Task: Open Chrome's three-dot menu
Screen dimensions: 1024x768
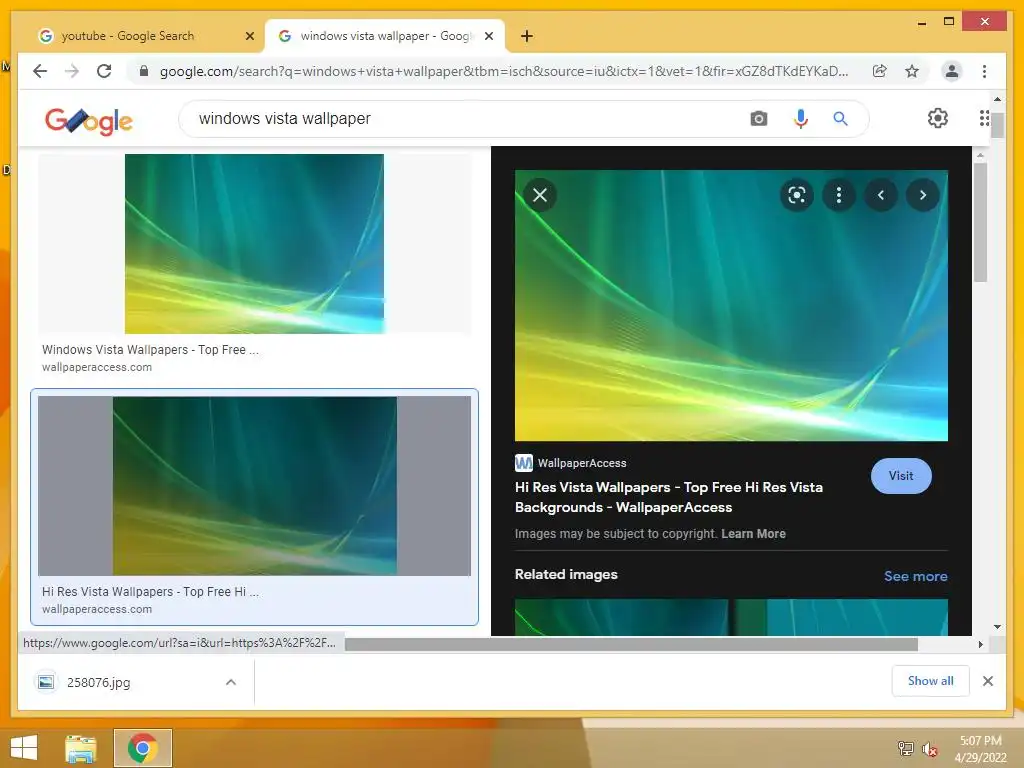Action: 984,71
